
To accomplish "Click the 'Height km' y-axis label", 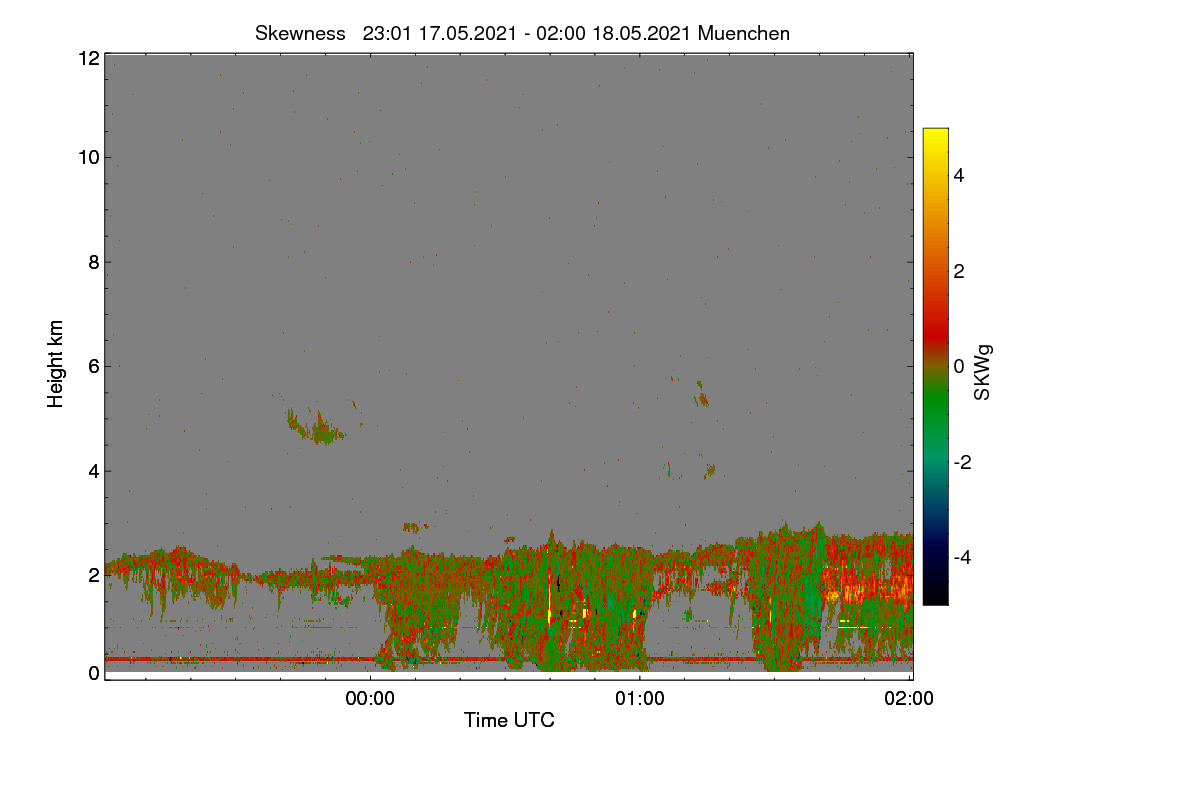I will click(x=56, y=364).
